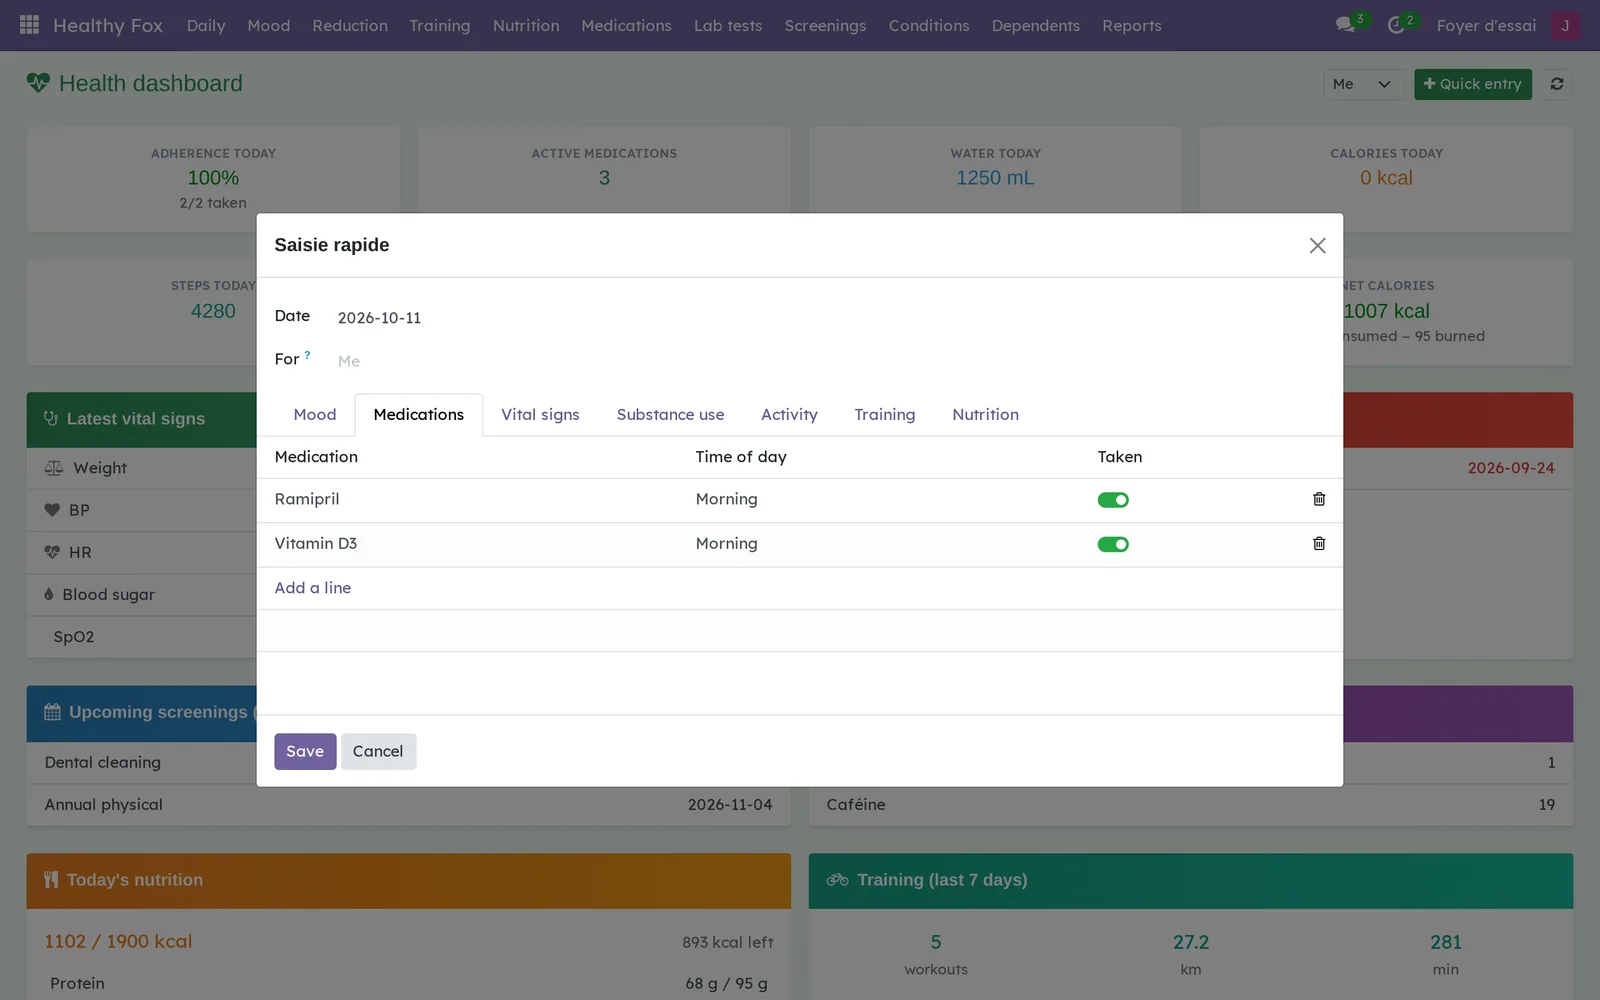Click the Ramipril medication cell
Screen dimensions: 1600x1000
[476, 500]
